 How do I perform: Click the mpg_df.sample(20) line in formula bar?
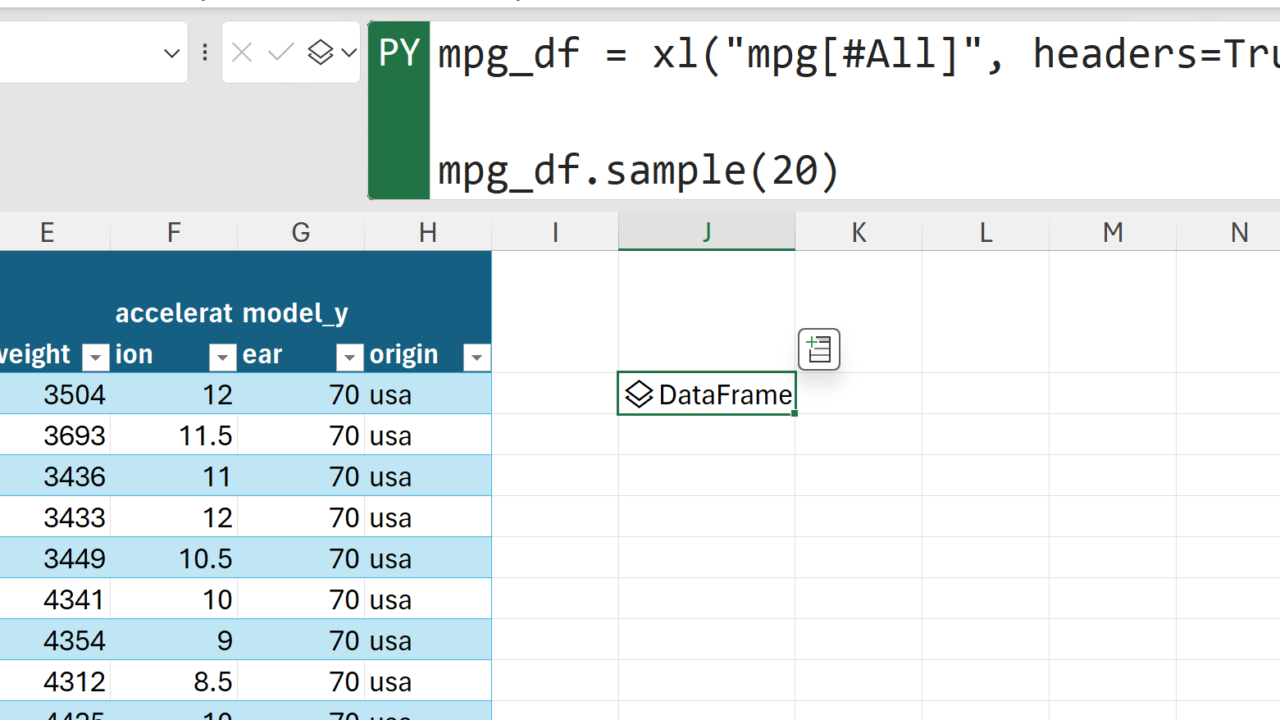click(x=639, y=170)
